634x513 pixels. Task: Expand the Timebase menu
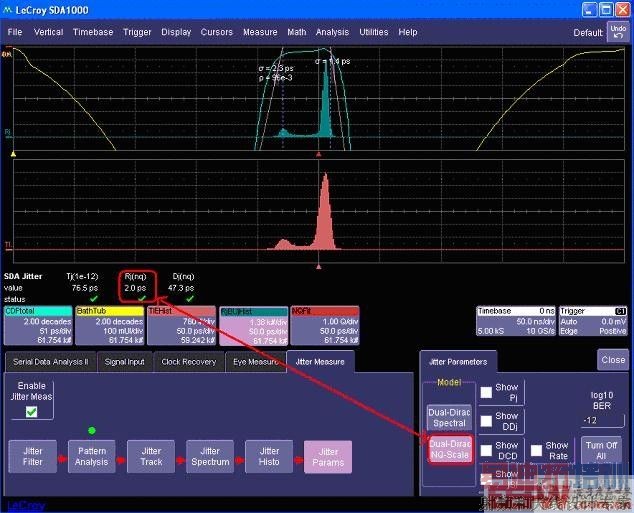93,32
